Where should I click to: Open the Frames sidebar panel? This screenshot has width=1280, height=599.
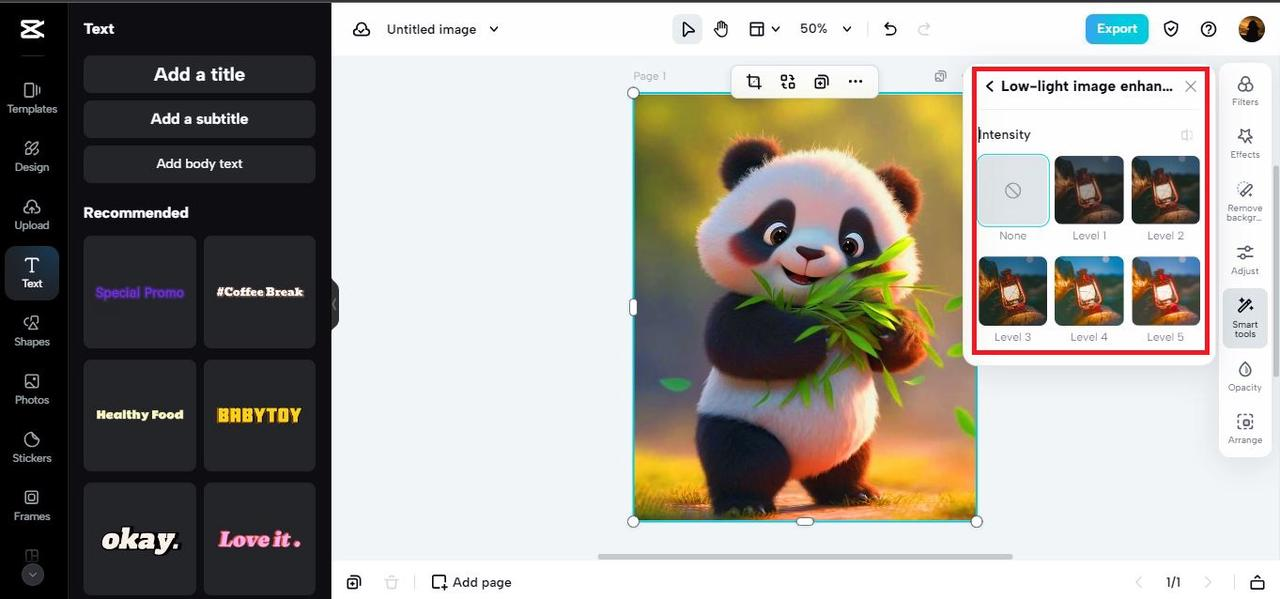pos(32,505)
